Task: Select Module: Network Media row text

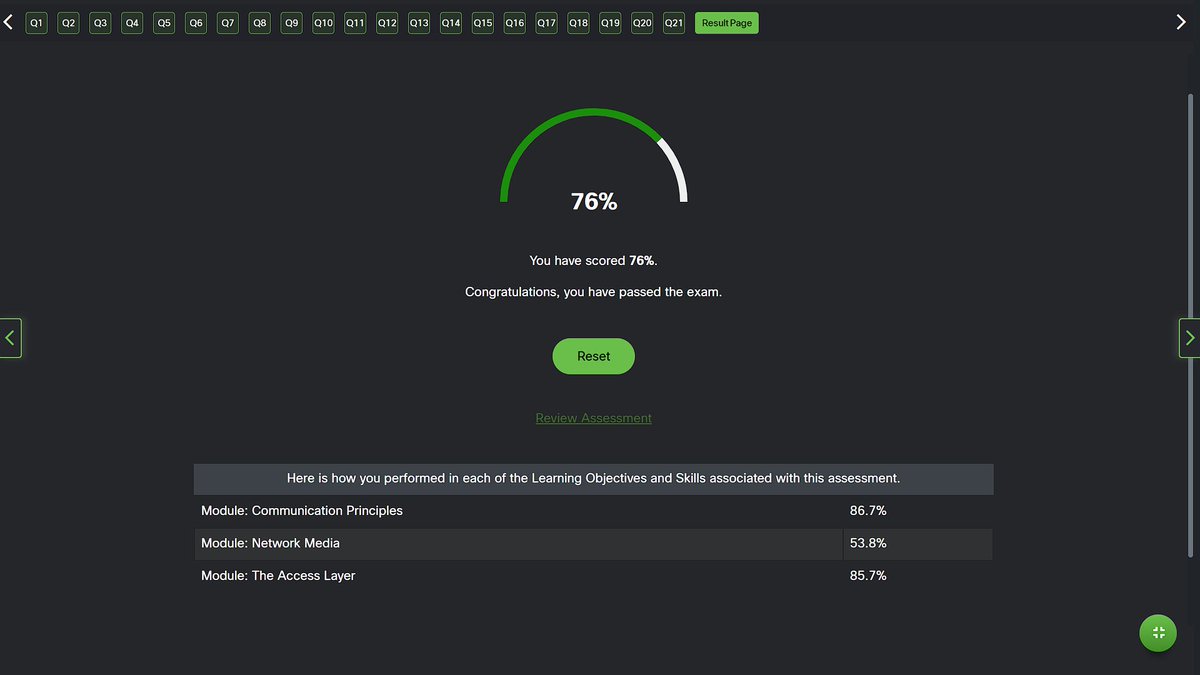Action: pos(270,543)
